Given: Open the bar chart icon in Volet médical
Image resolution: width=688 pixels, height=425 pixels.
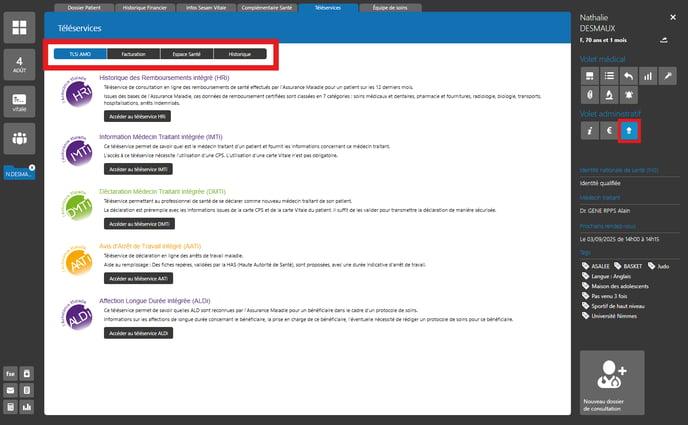Looking at the screenshot, I should tap(647, 75).
